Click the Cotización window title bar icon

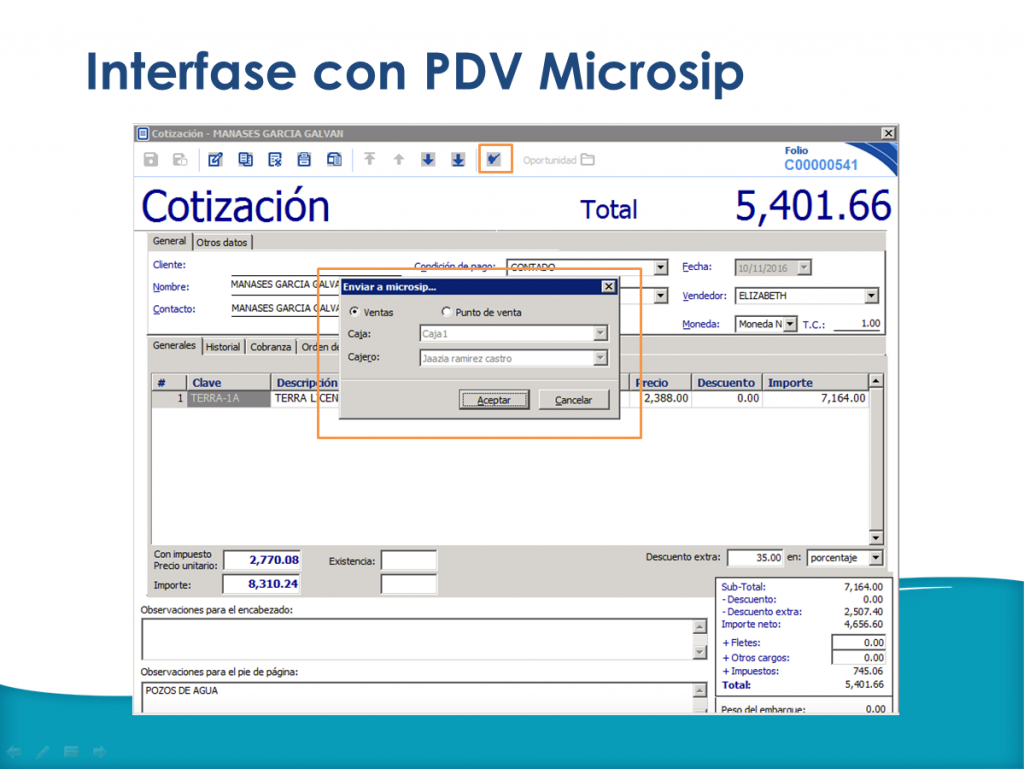(143, 134)
